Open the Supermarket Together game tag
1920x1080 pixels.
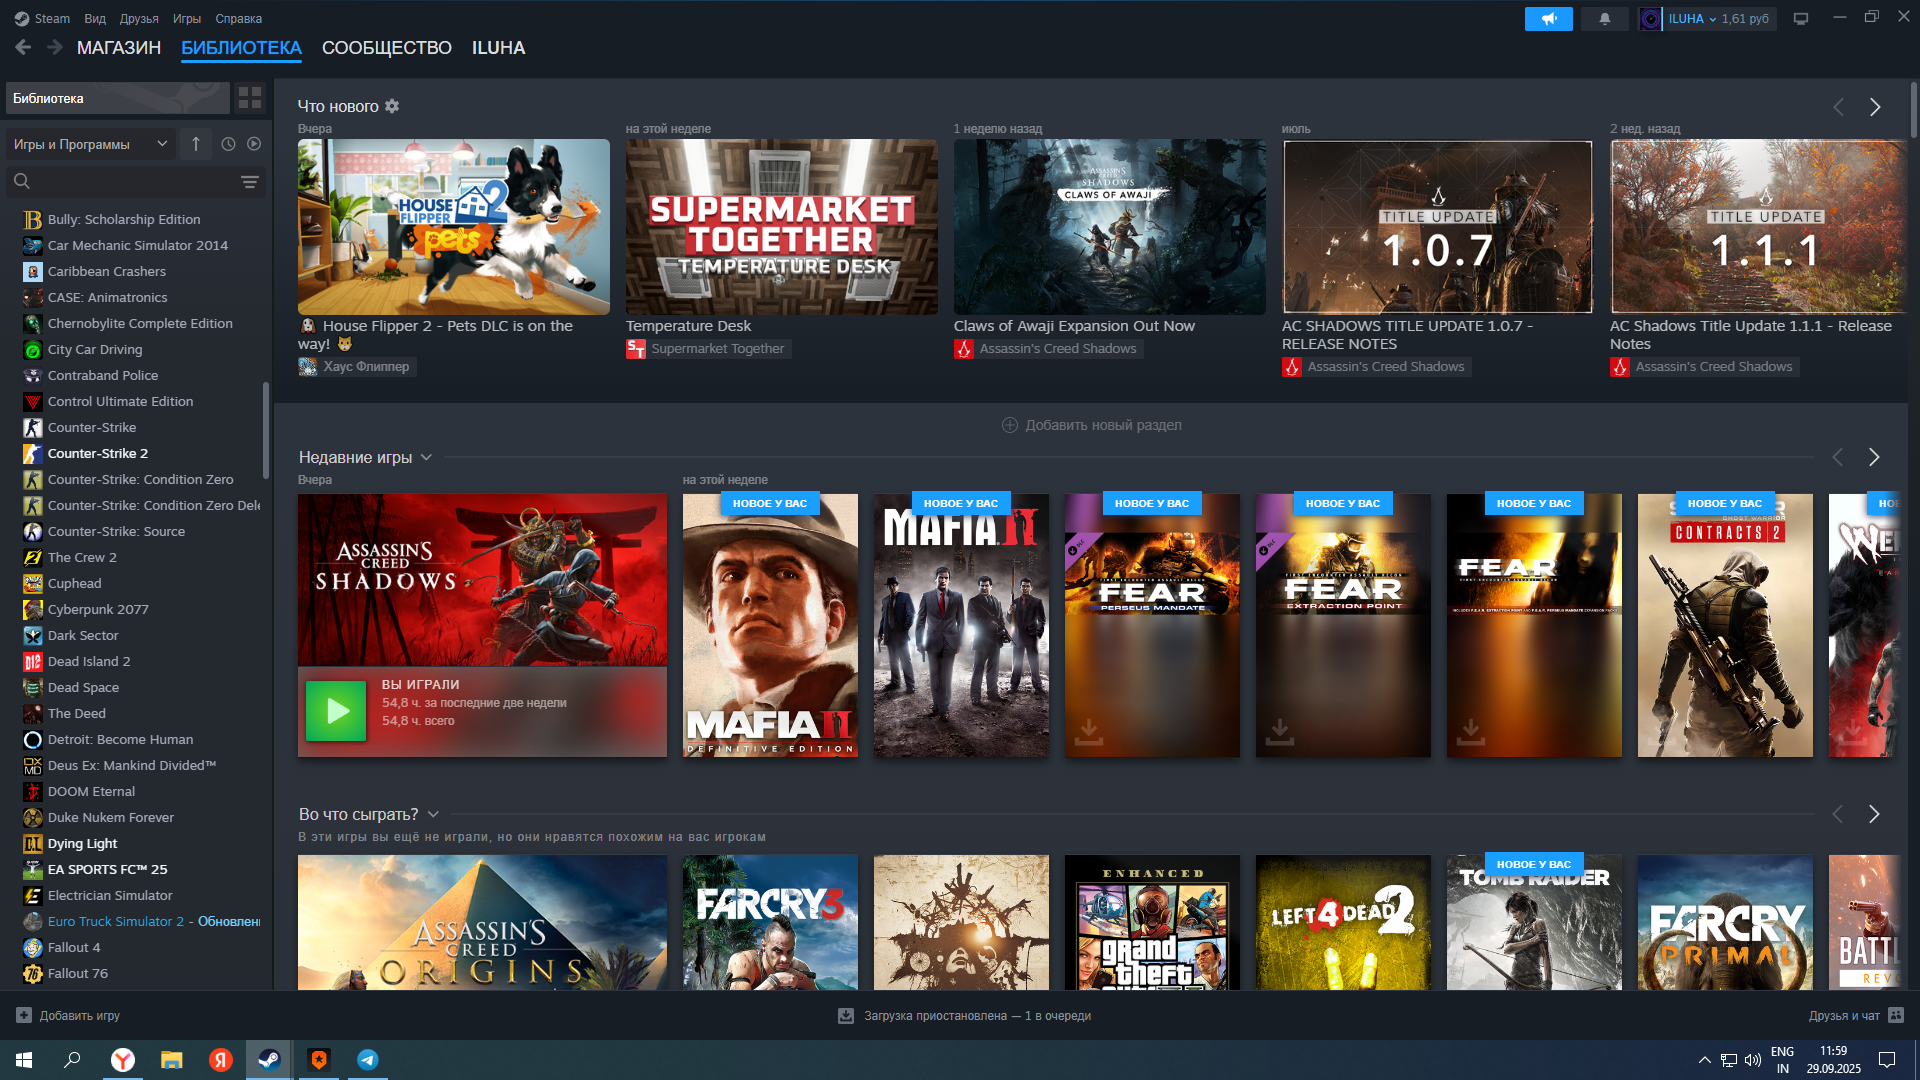click(x=708, y=349)
